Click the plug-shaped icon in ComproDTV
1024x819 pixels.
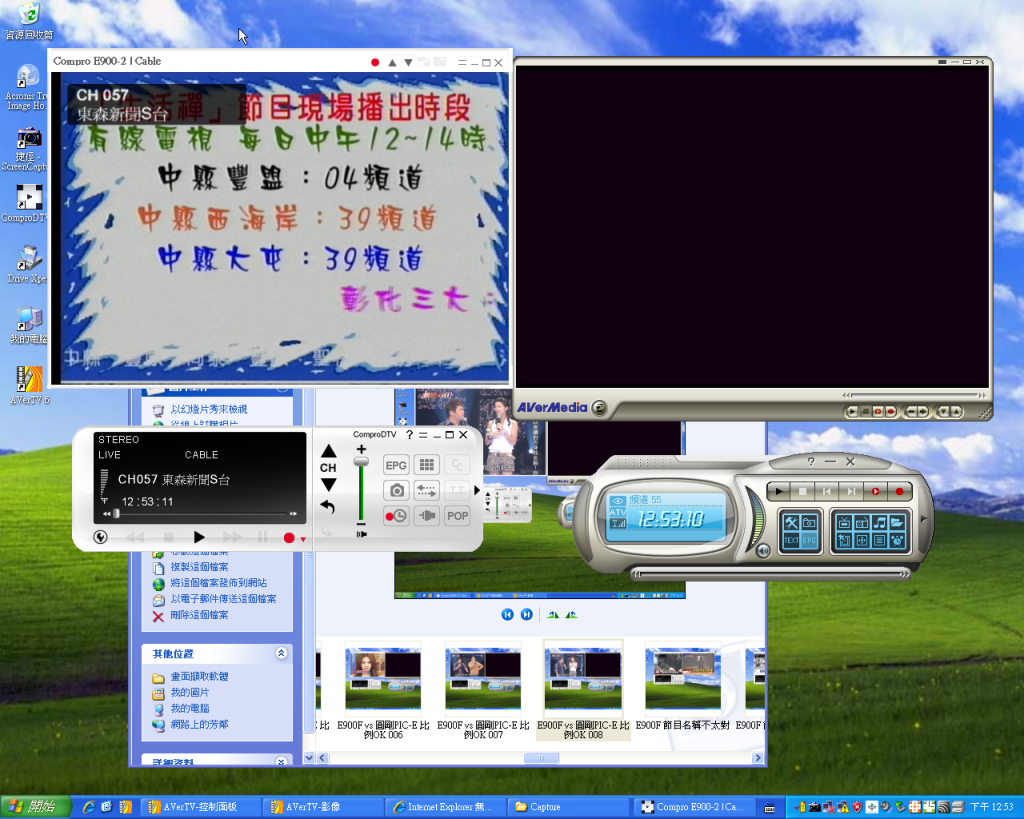426,516
